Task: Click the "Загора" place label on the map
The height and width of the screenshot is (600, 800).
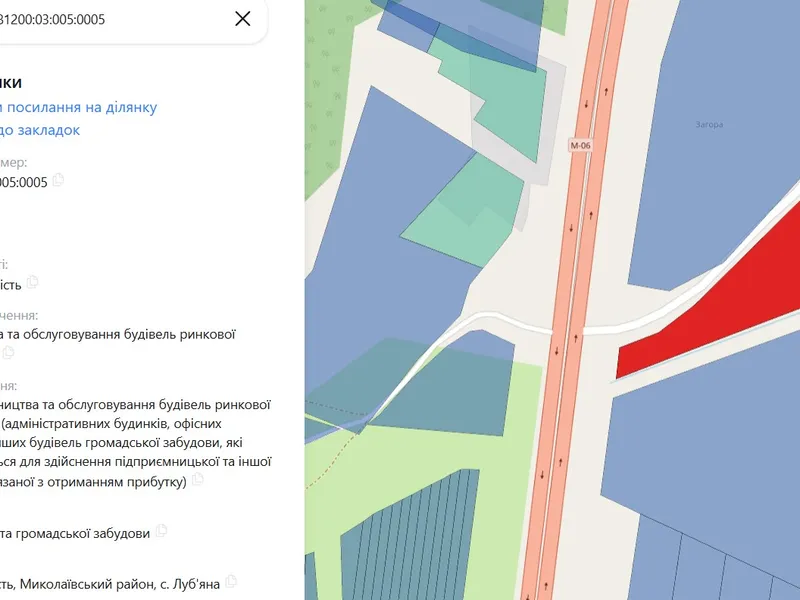Action: pos(709,124)
